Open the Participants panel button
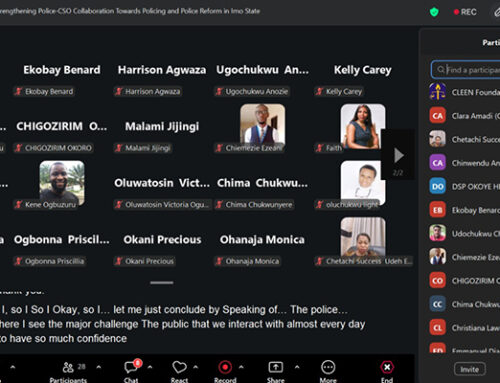The width and height of the screenshot is (500, 383). click(68, 372)
